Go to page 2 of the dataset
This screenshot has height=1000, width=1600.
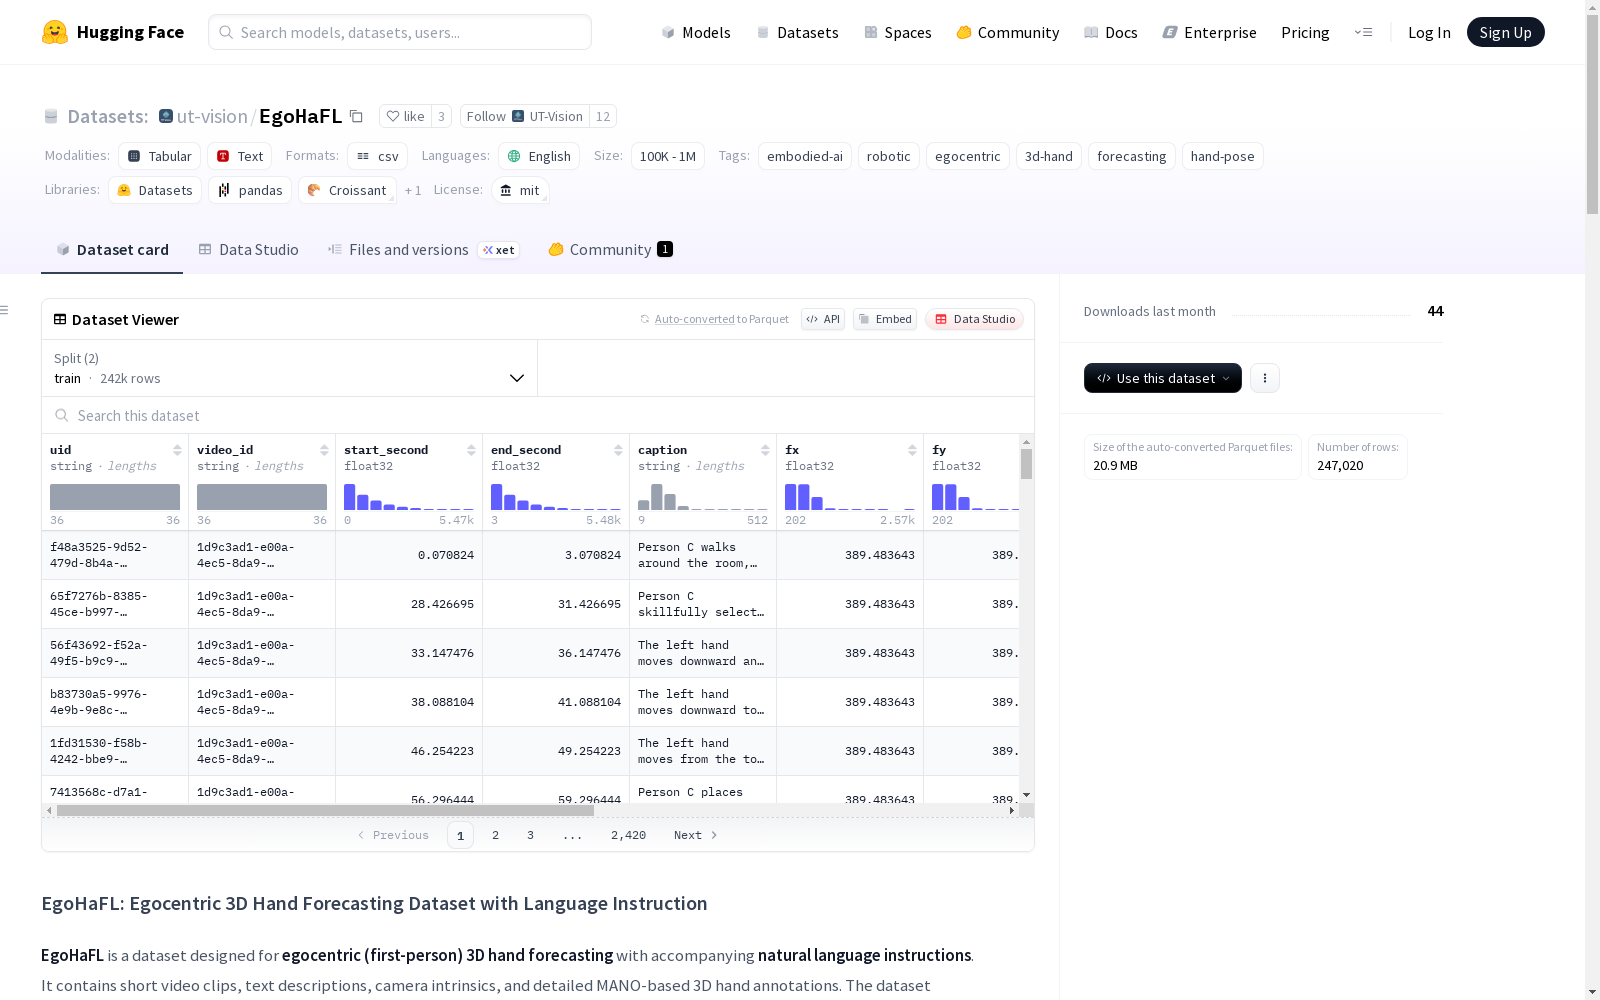tap(495, 835)
